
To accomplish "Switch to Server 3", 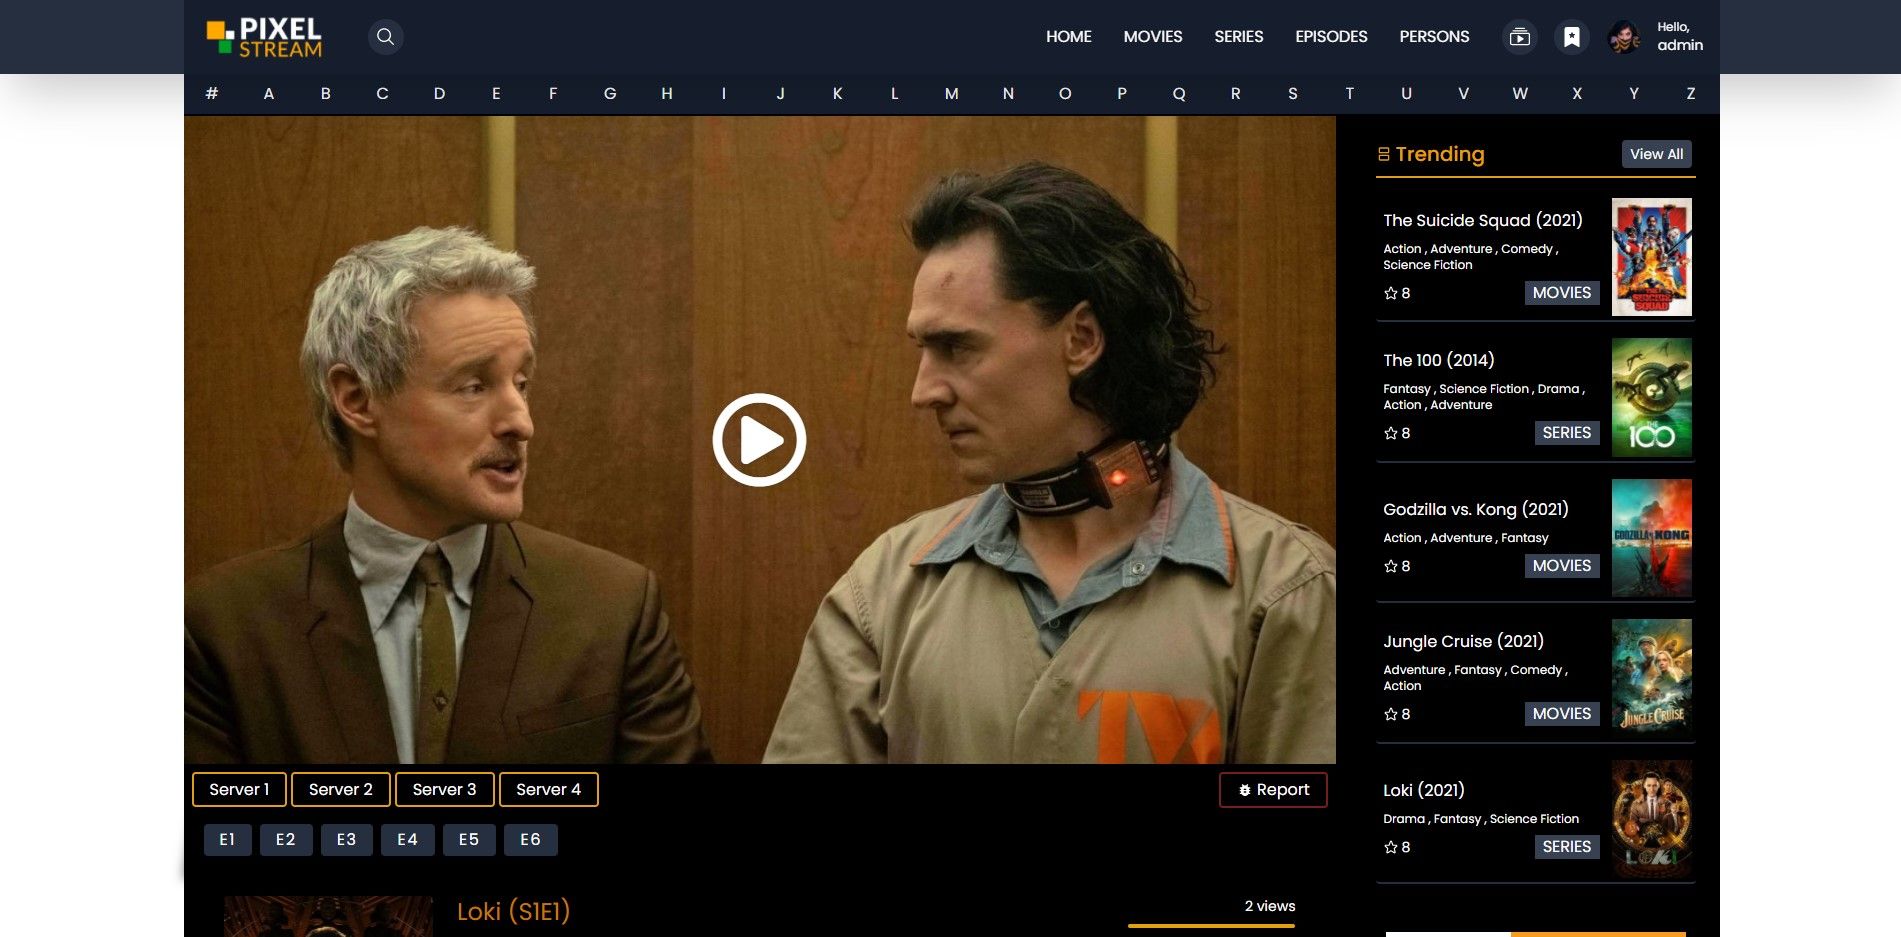I will click(x=444, y=789).
